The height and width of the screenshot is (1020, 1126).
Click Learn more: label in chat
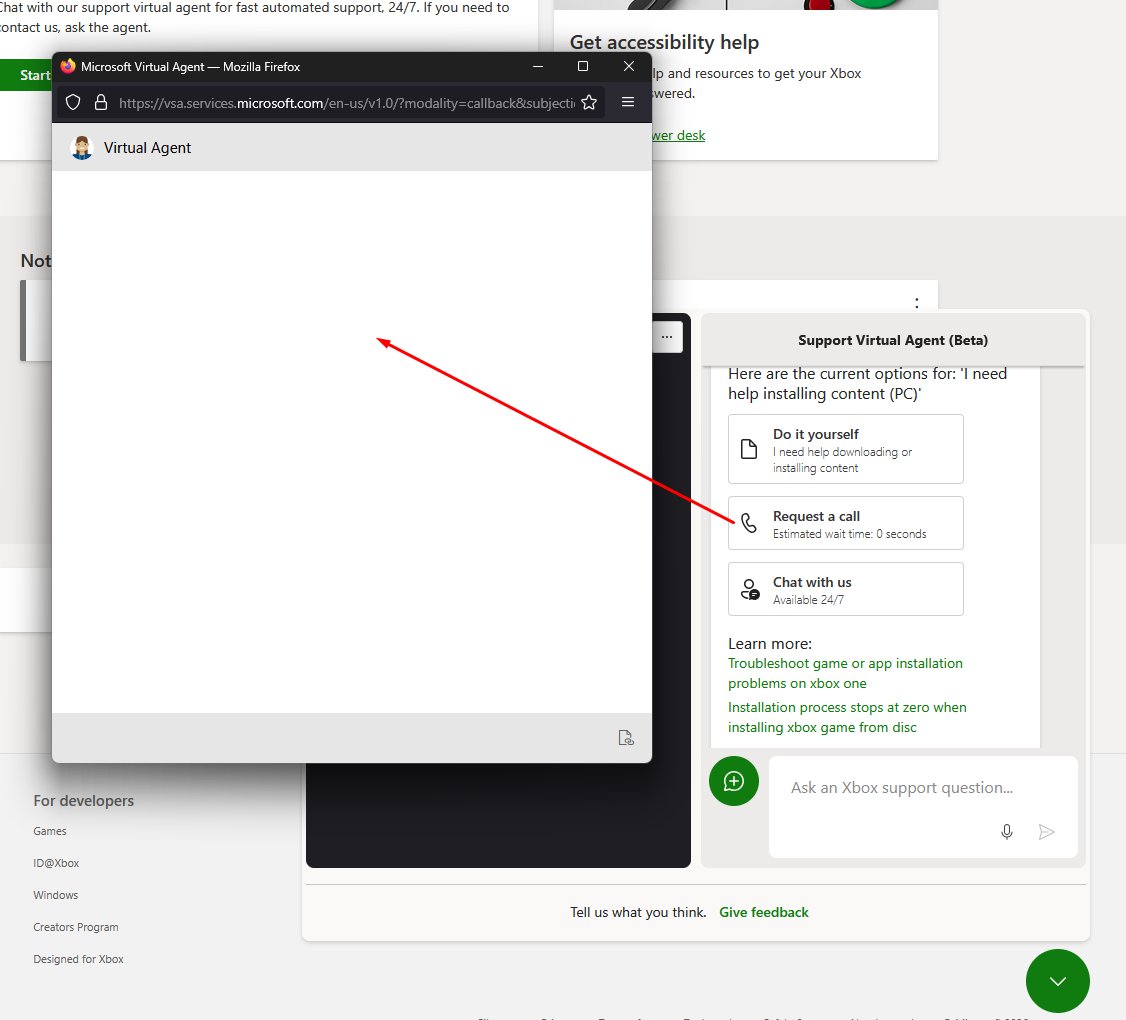770,644
